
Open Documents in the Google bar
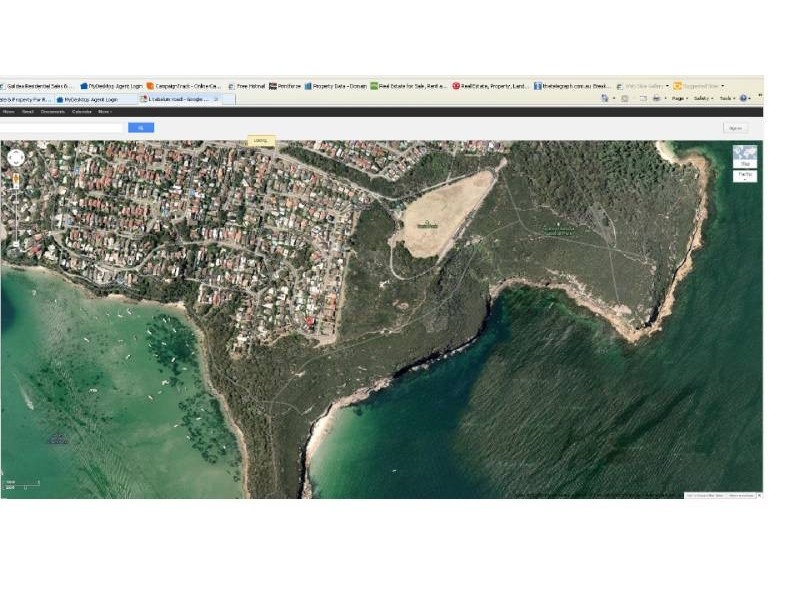pos(53,112)
